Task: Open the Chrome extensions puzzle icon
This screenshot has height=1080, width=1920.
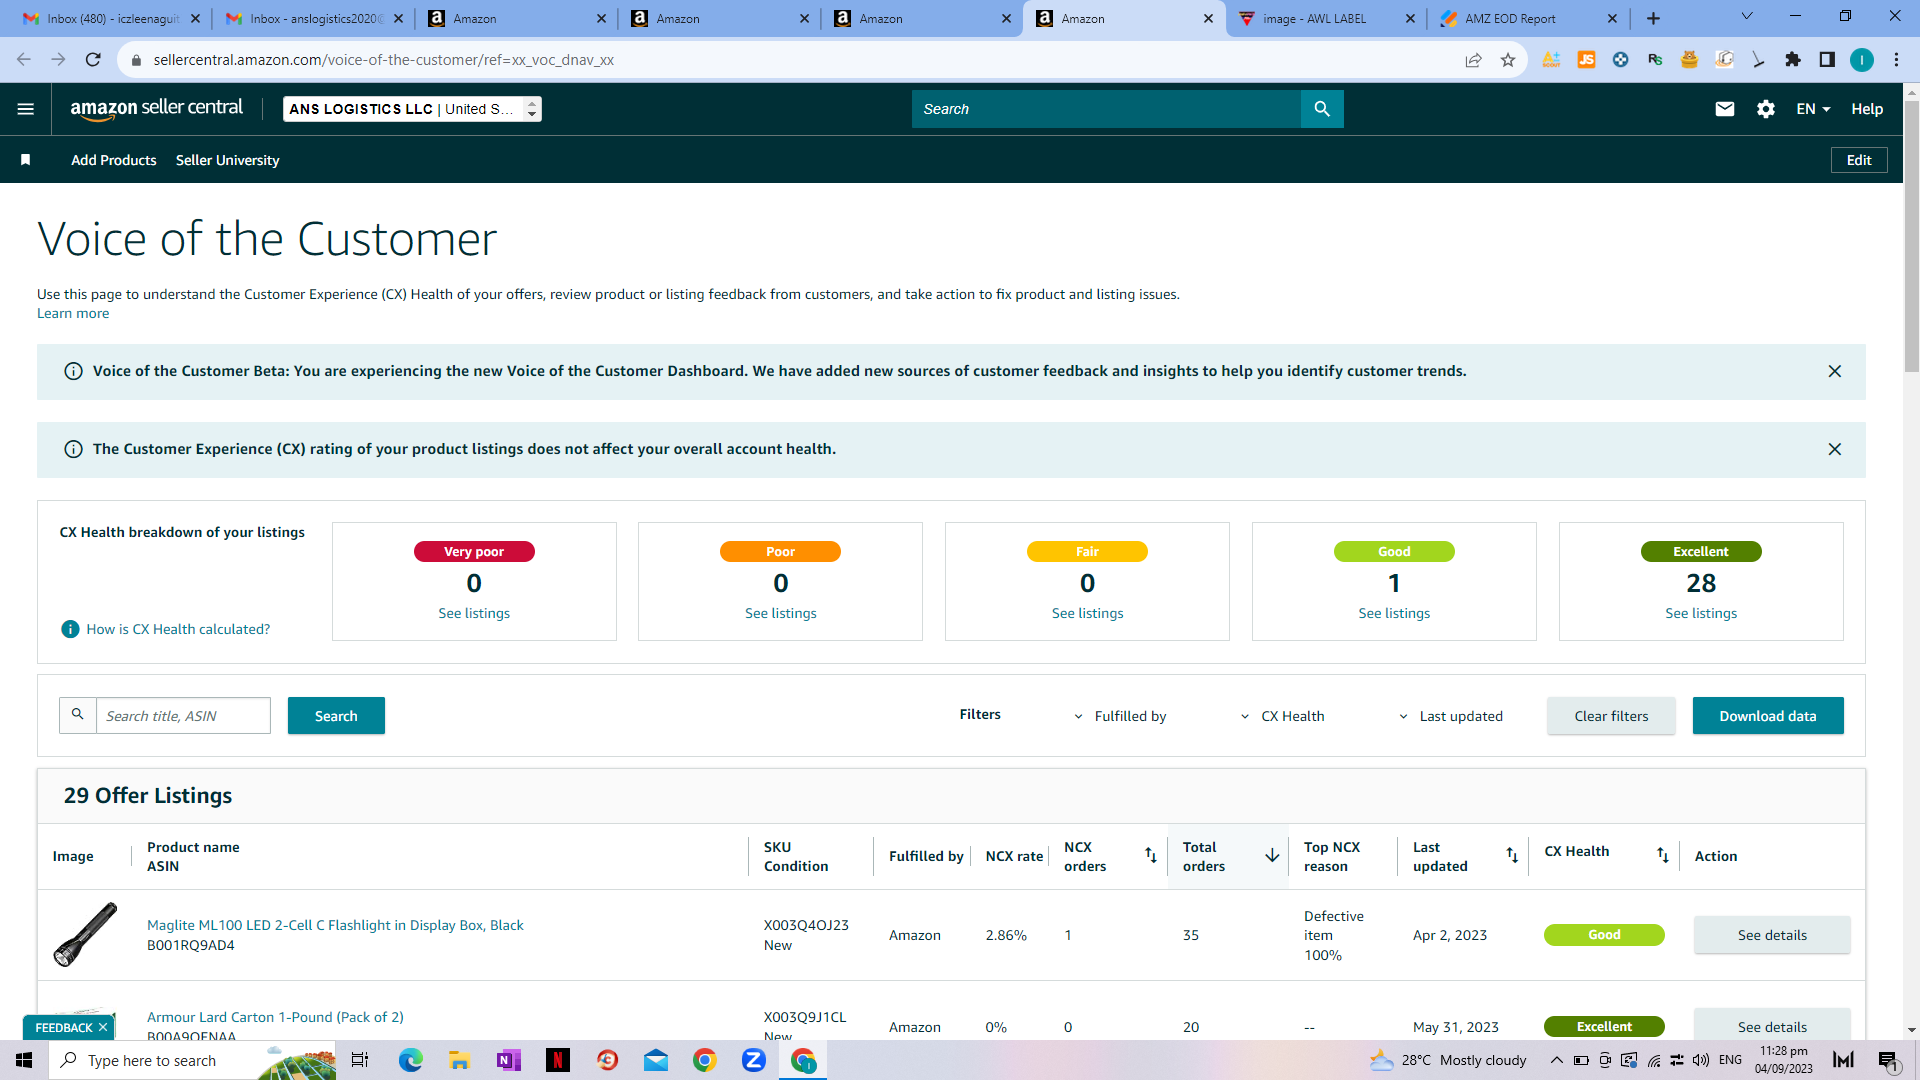Action: click(x=1793, y=60)
